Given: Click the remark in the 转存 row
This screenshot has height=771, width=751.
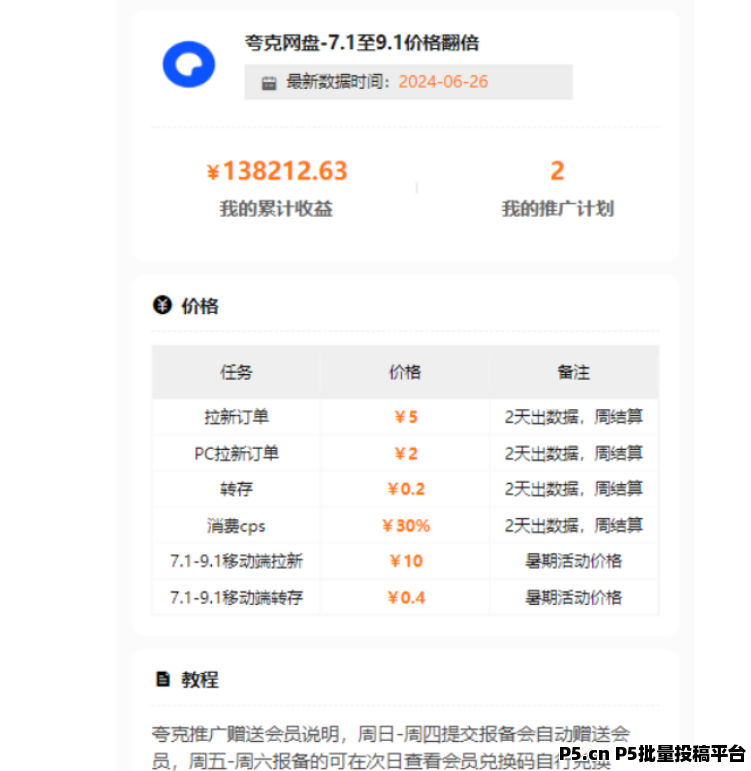Looking at the screenshot, I should tap(573, 489).
